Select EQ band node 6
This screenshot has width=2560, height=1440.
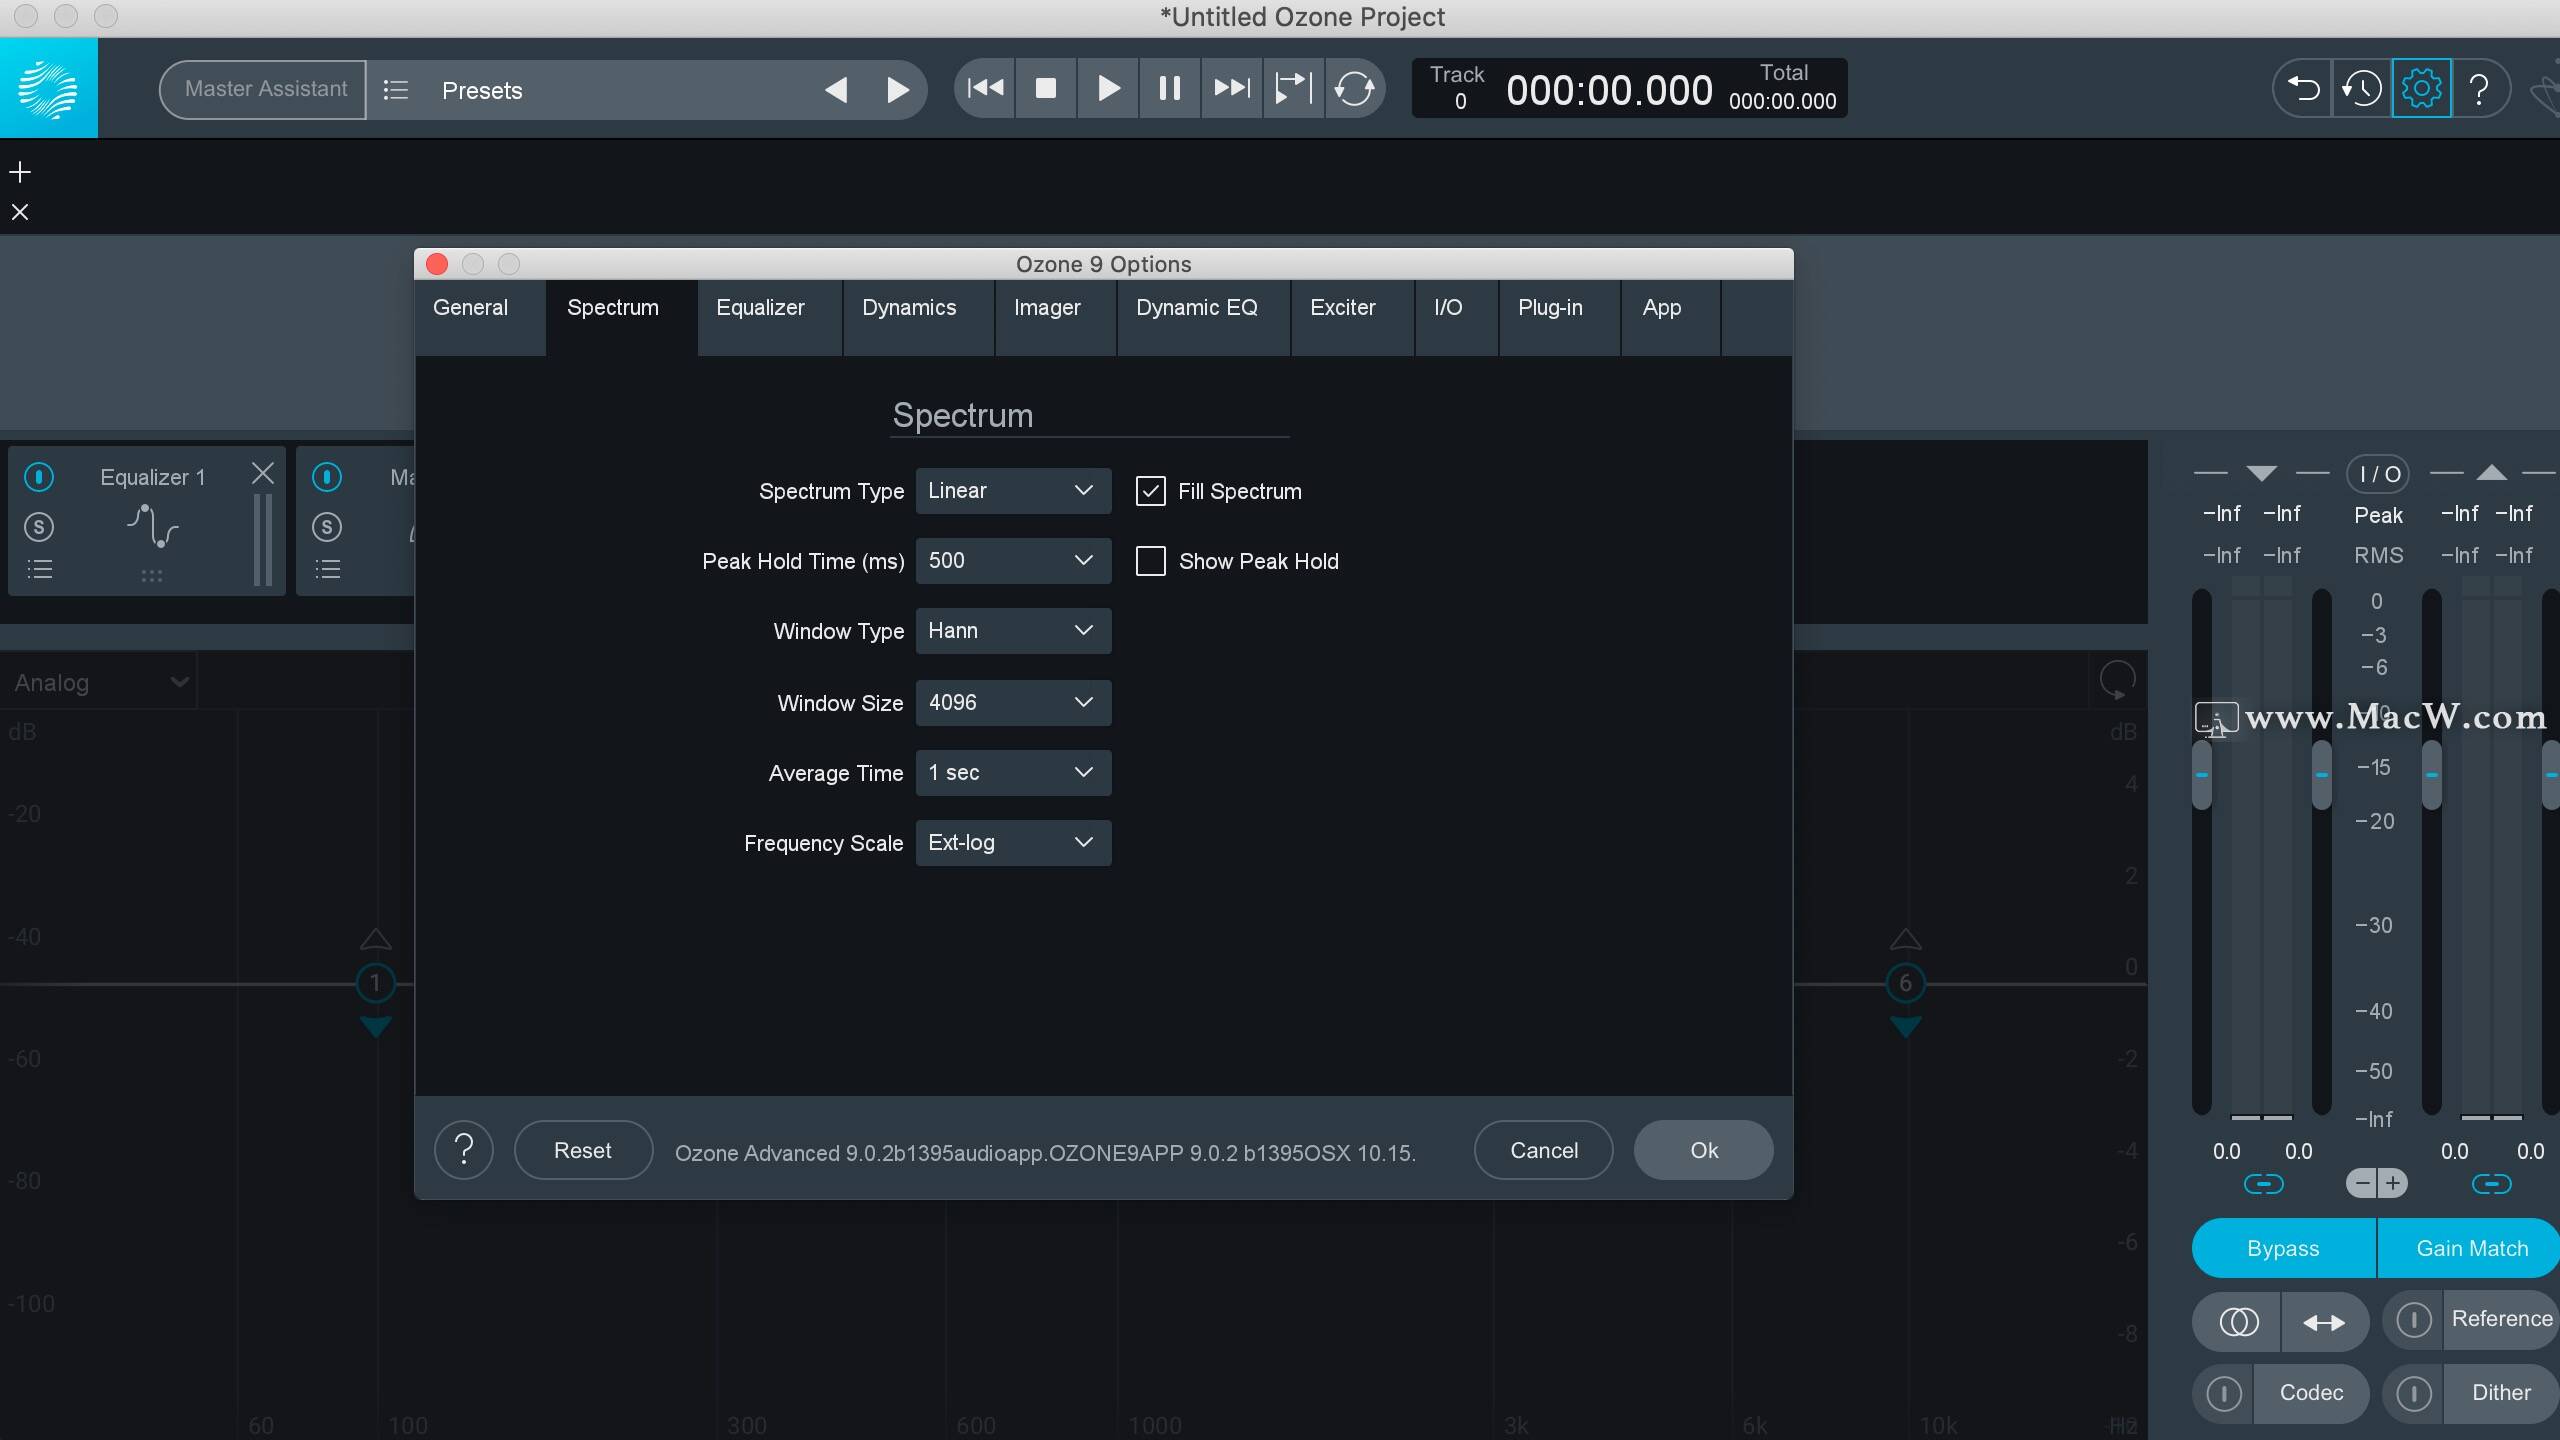1905,983
